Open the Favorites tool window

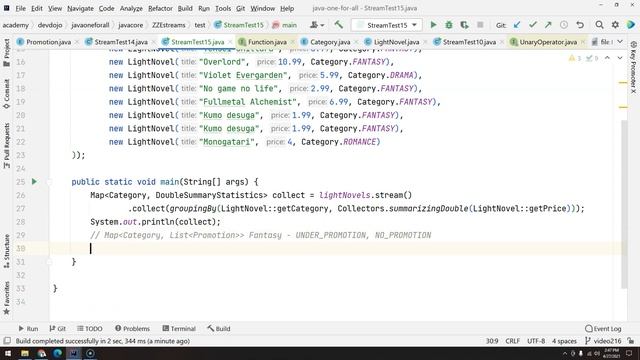coord(7,298)
